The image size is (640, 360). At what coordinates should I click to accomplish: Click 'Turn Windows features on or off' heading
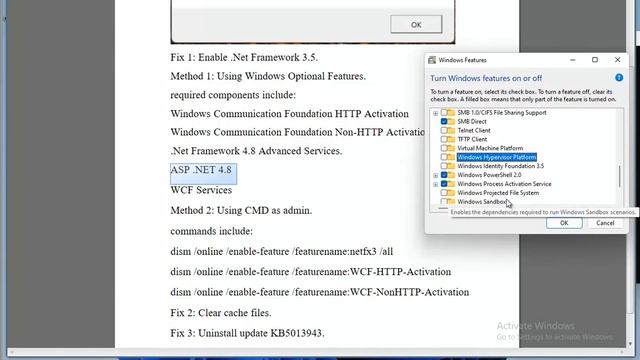click(x=486, y=78)
